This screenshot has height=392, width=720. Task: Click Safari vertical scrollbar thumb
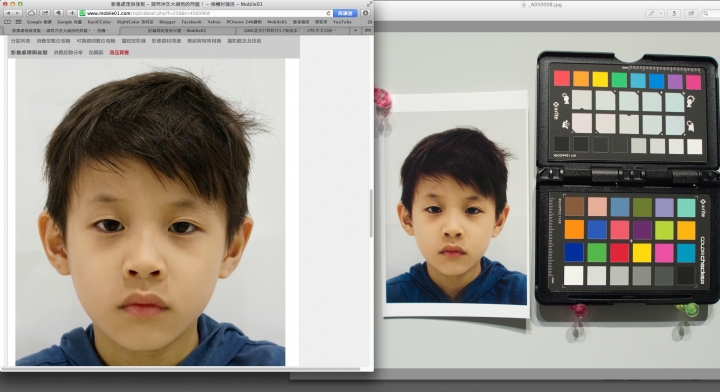(x=371, y=213)
